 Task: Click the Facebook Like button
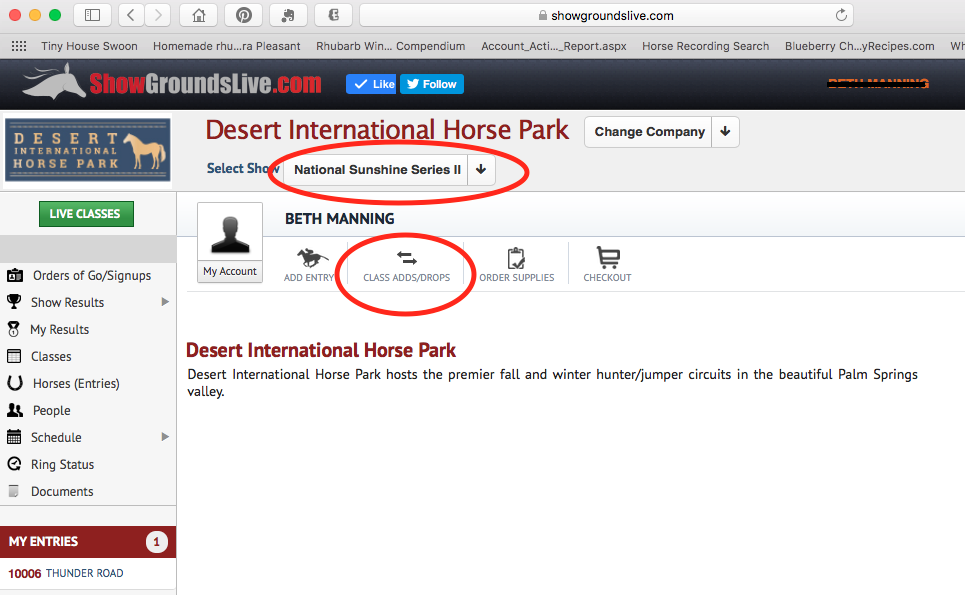[x=371, y=84]
